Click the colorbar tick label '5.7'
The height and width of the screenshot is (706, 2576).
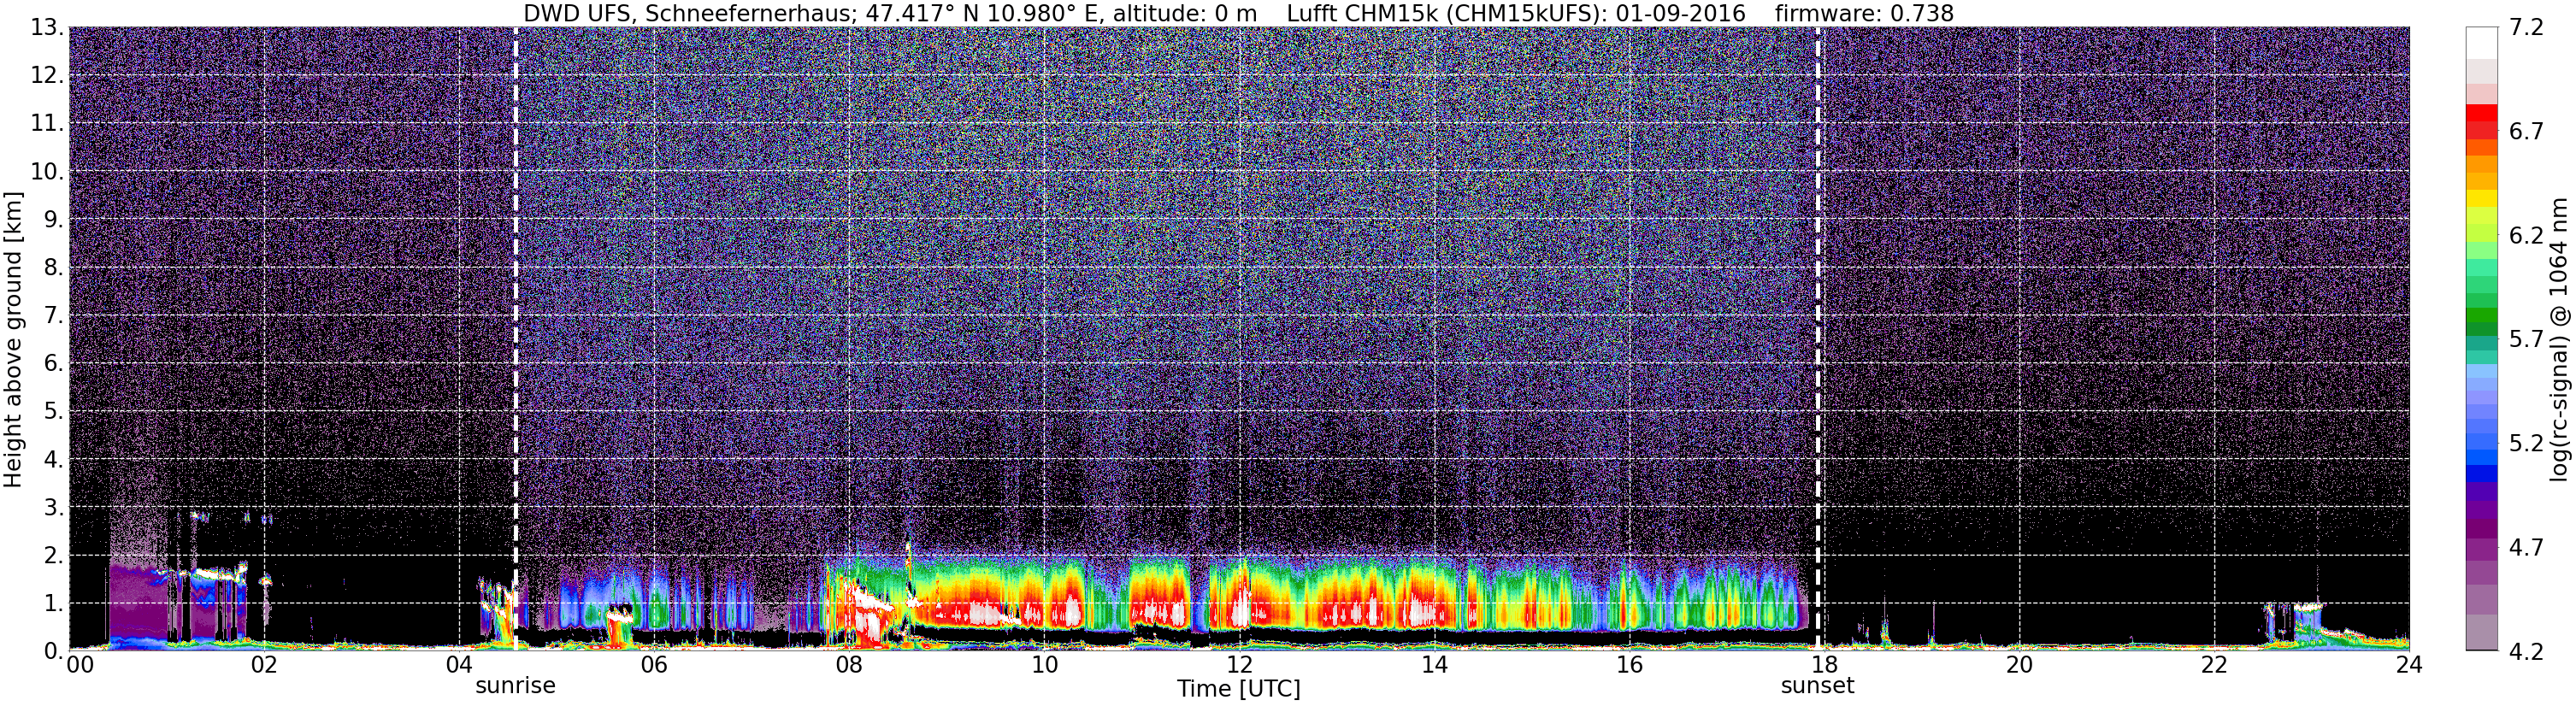2526,340
